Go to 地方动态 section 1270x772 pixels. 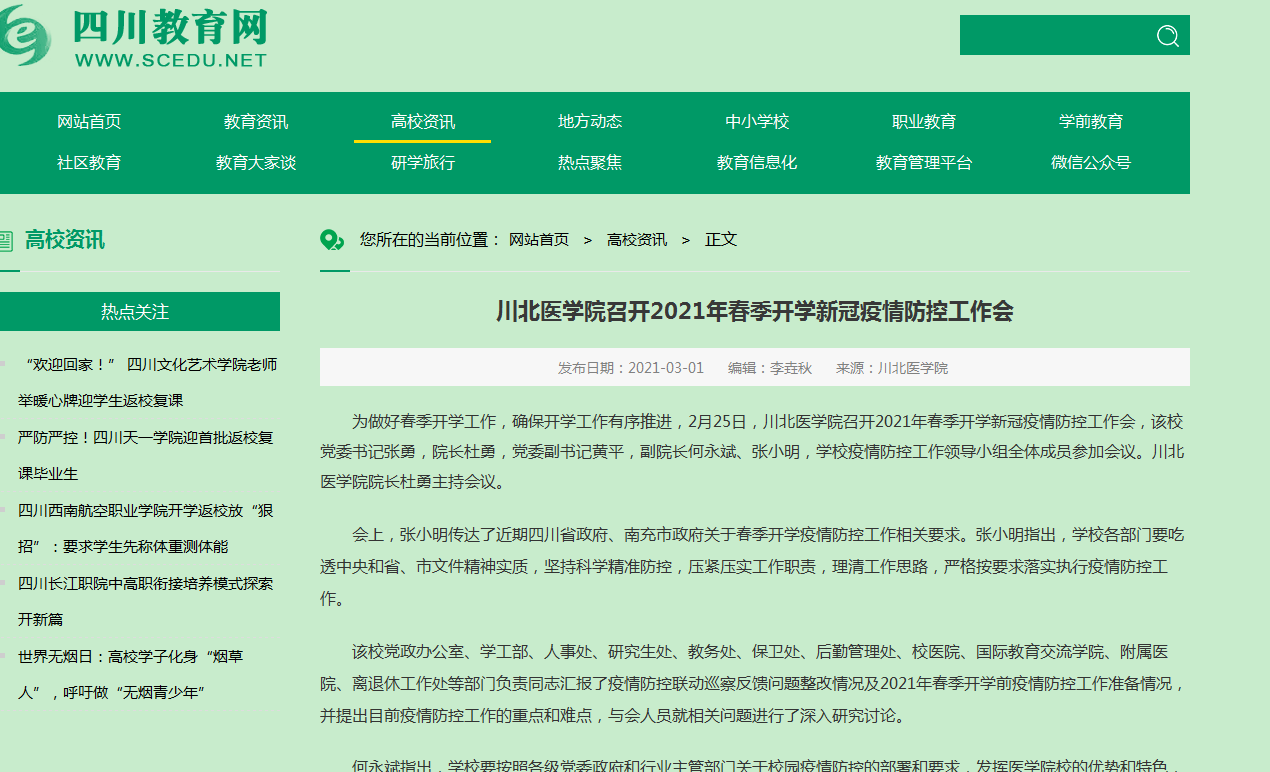pos(590,122)
